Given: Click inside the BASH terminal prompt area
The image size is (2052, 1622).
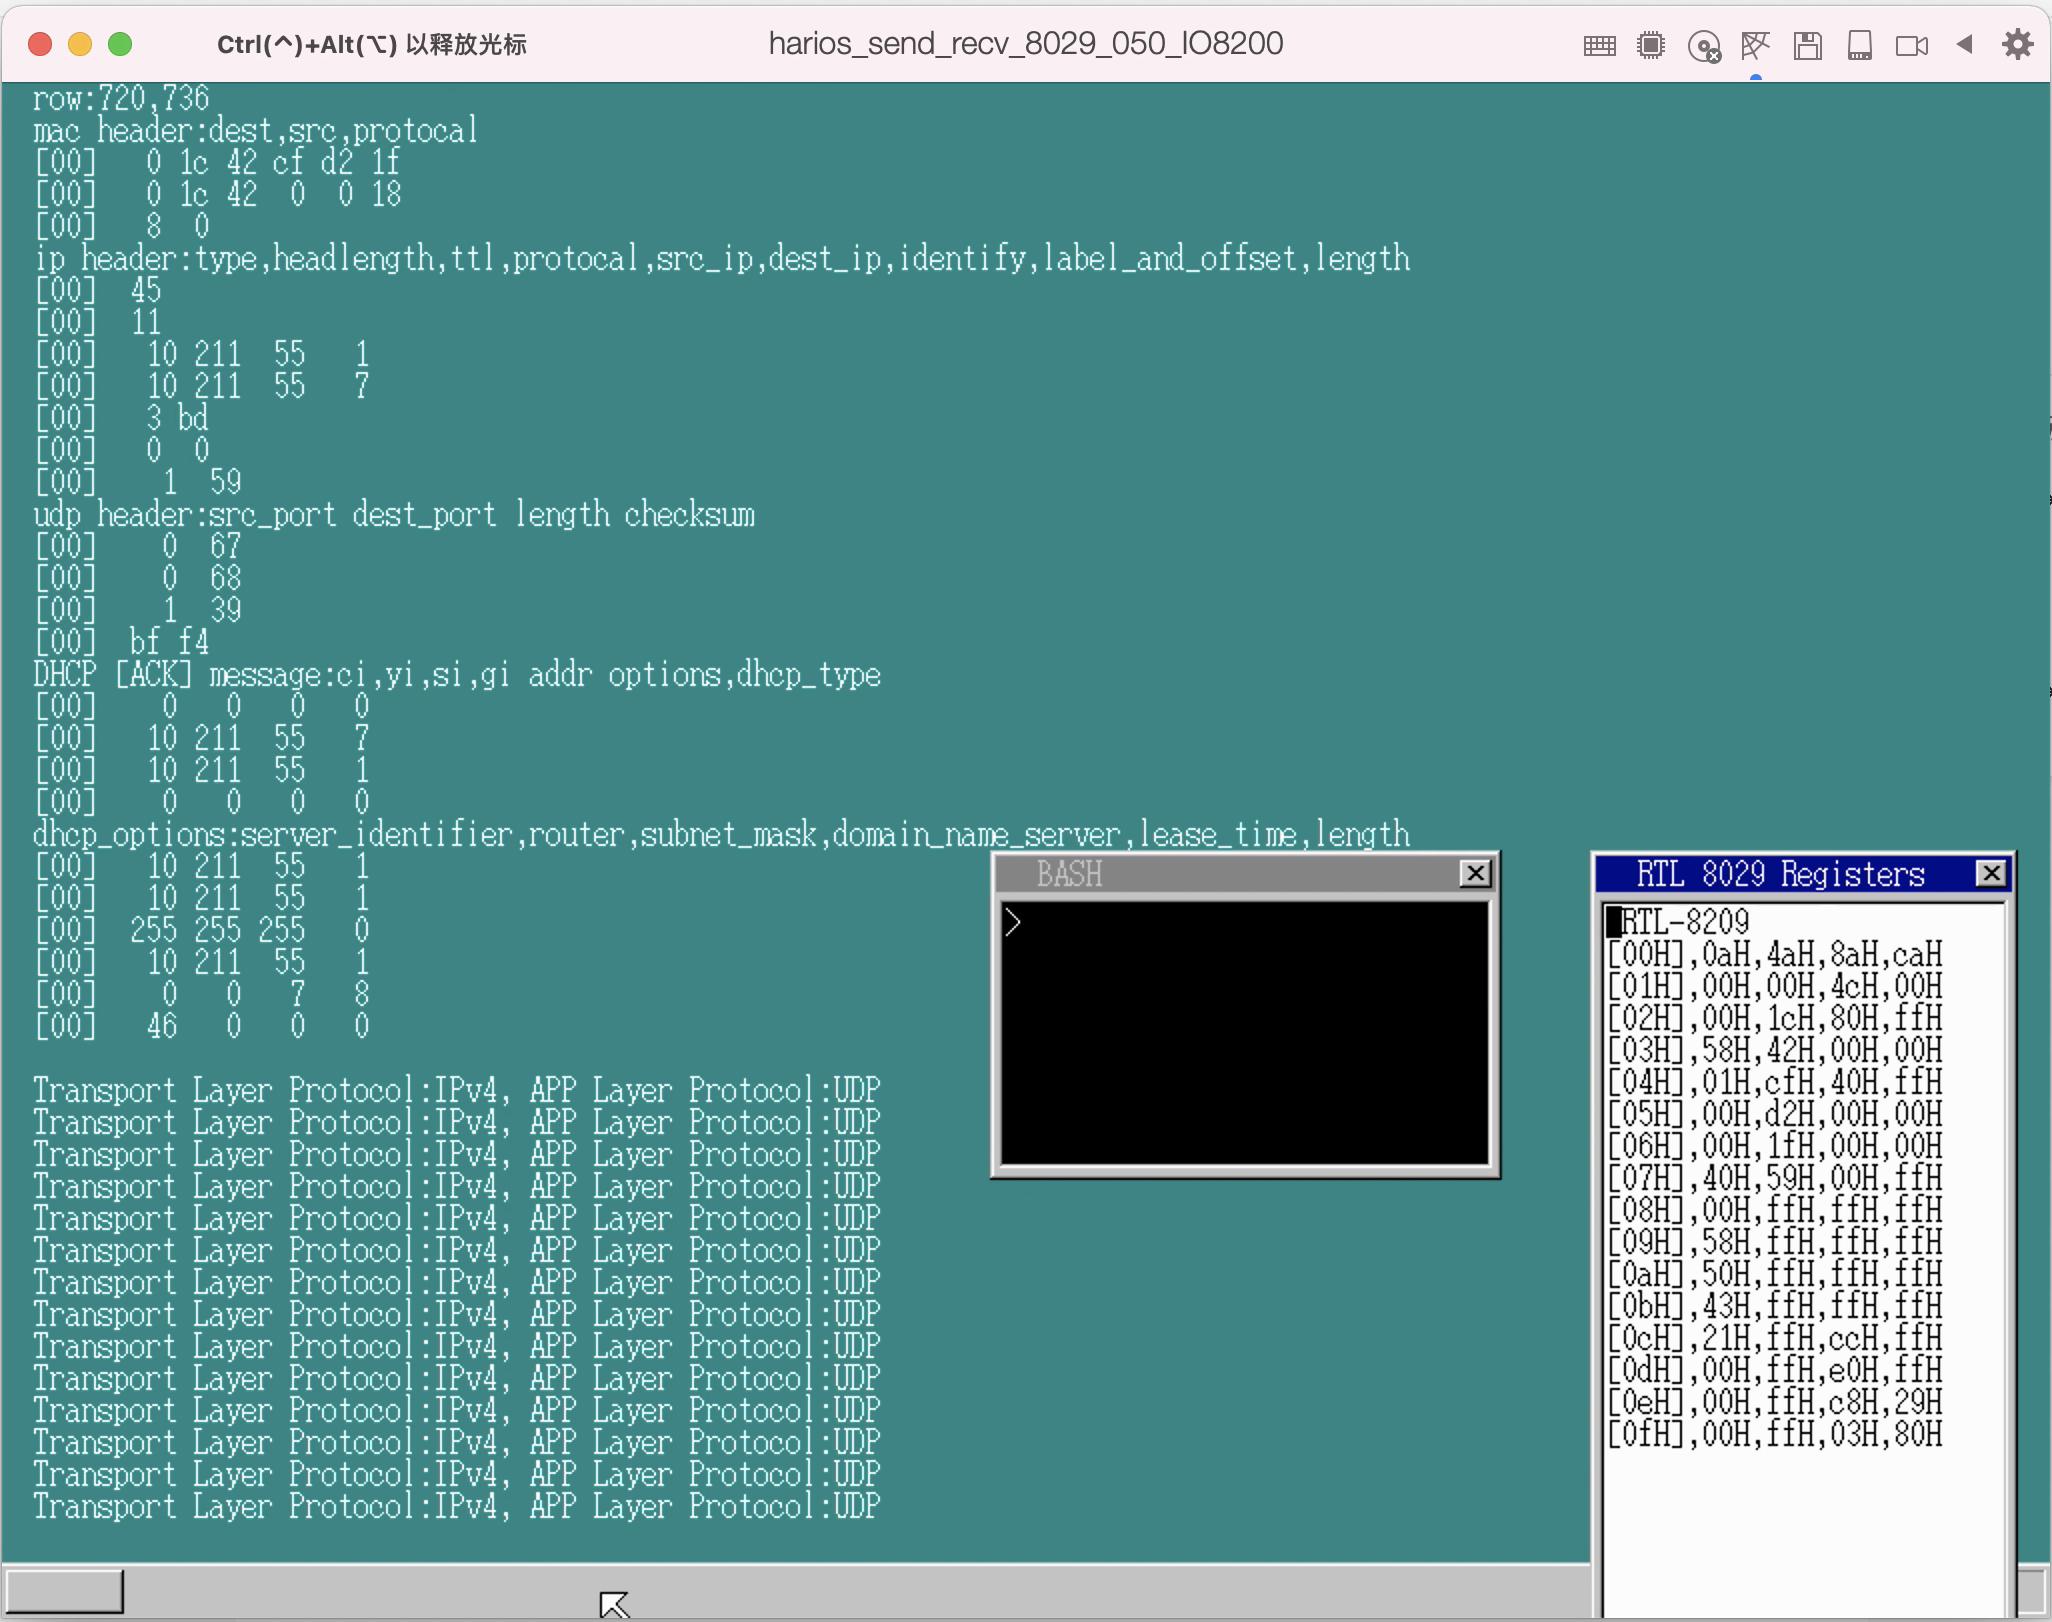Looking at the screenshot, I should click(x=1244, y=1030).
